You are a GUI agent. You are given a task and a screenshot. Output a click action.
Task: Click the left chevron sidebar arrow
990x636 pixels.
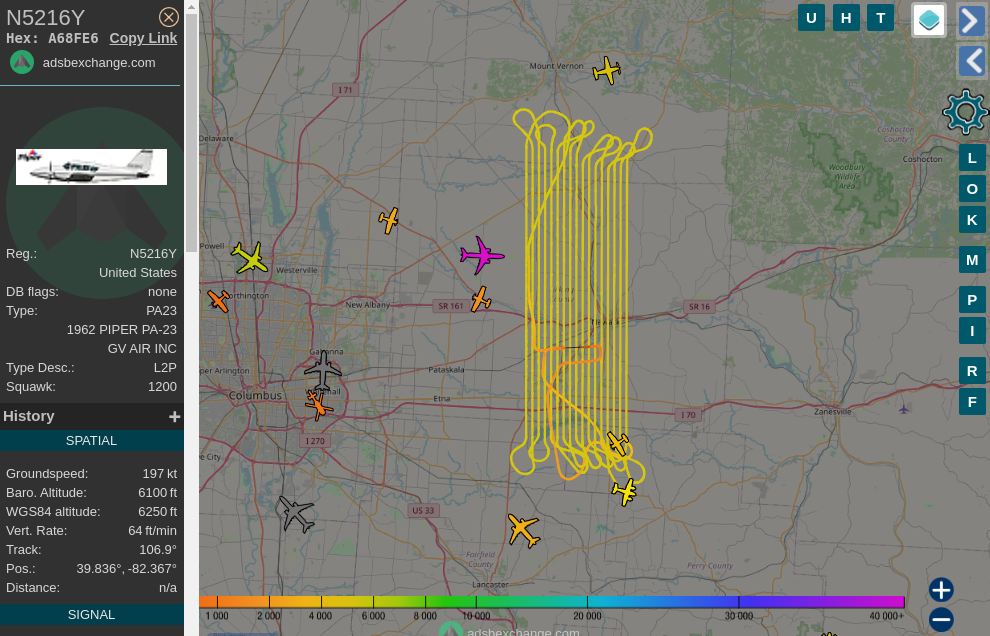972,61
